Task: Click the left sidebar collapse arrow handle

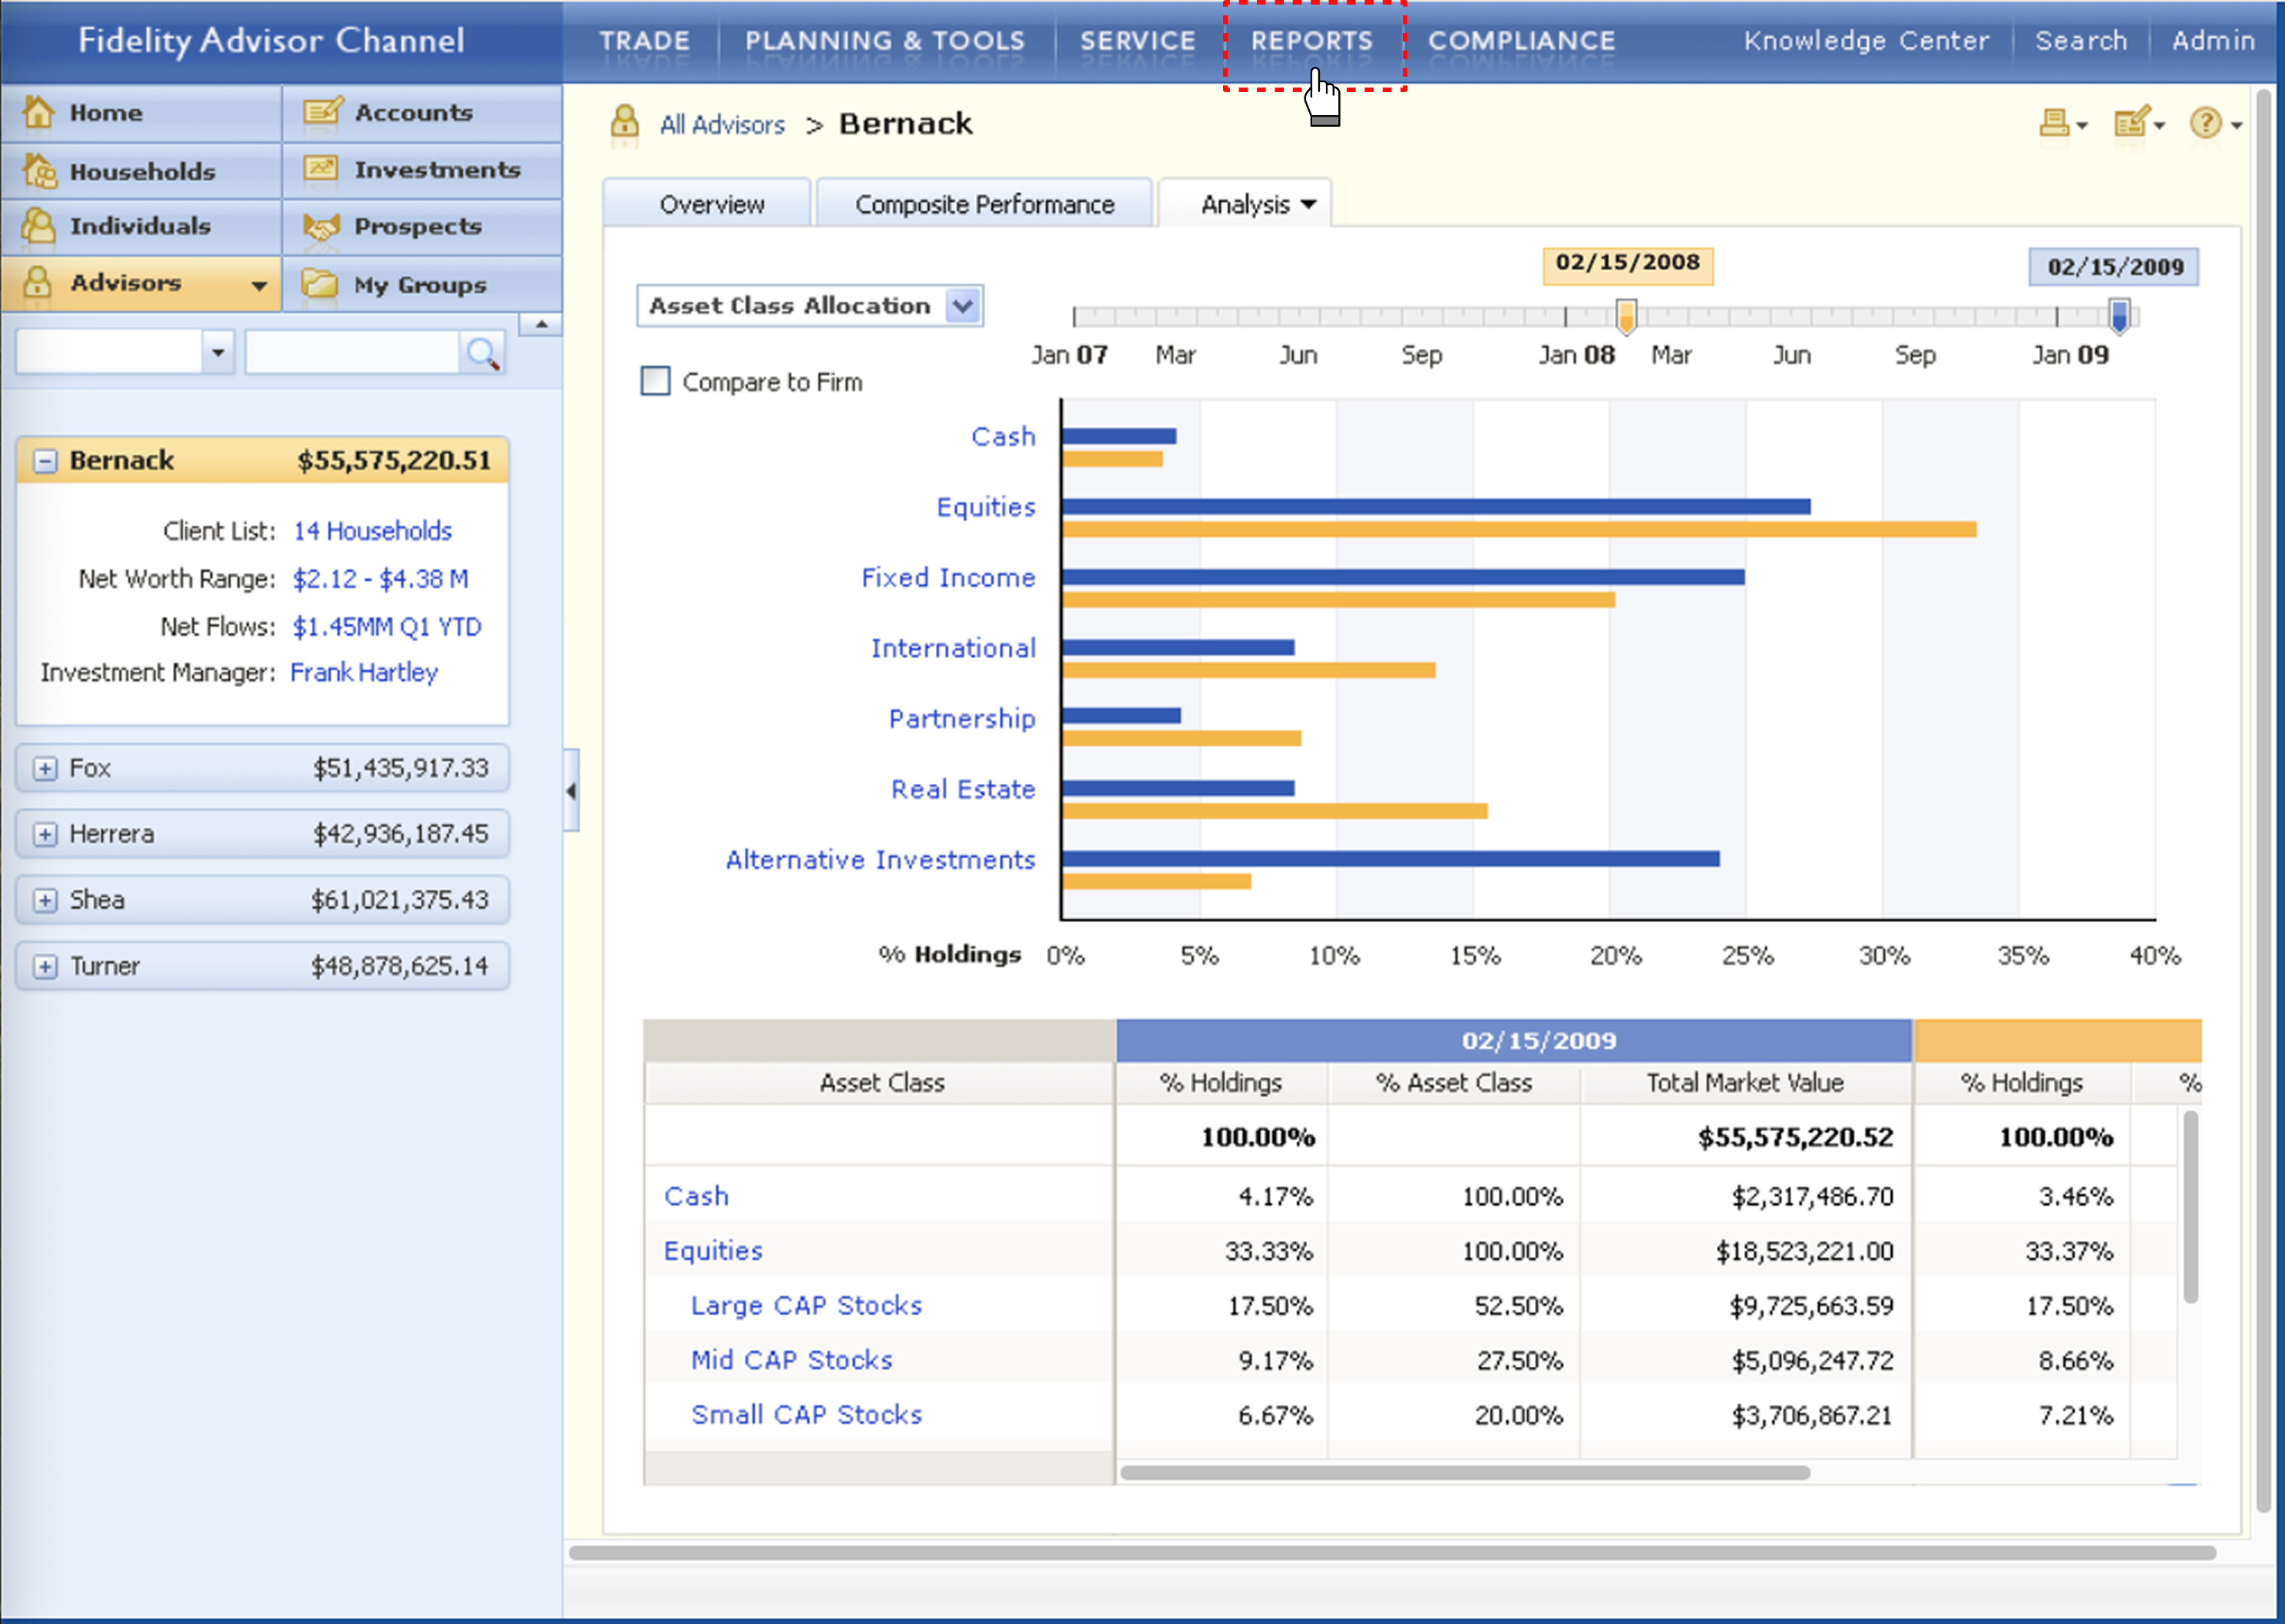Action: [571, 791]
